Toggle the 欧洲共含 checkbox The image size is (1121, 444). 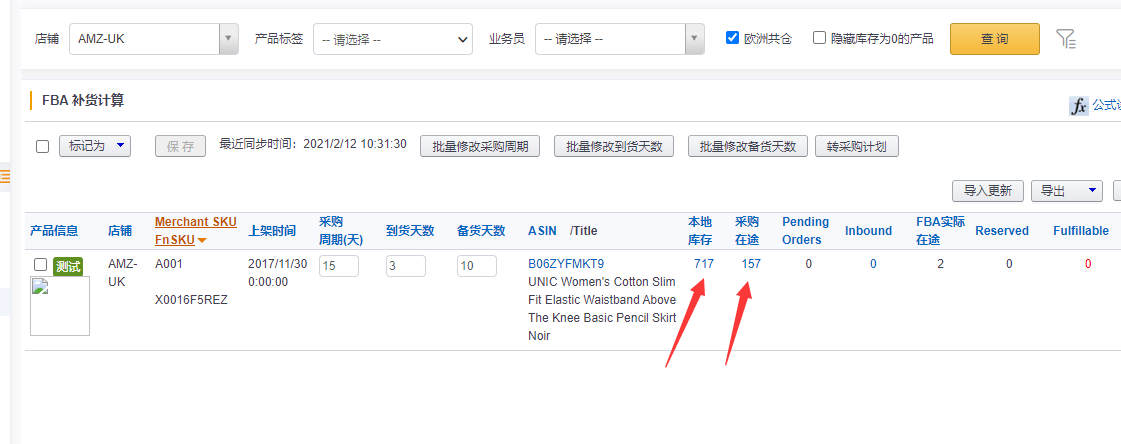click(x=733, y=38)
